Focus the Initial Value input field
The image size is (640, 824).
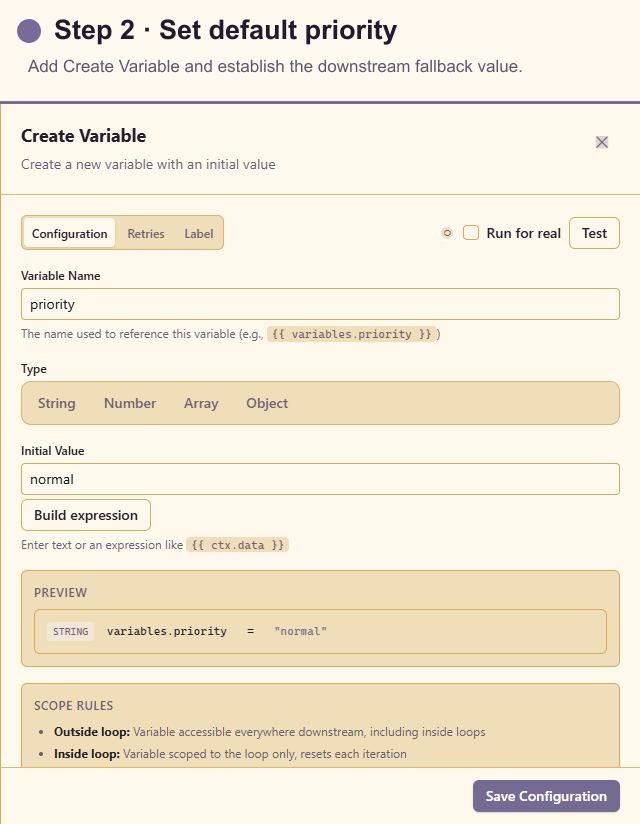pos(320,479)
